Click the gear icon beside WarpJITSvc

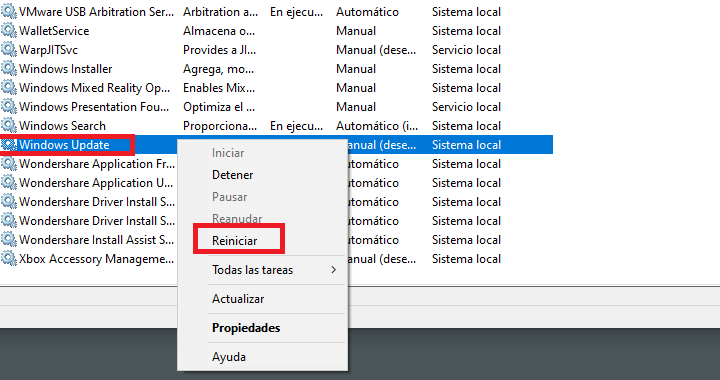tap(9, 50)
